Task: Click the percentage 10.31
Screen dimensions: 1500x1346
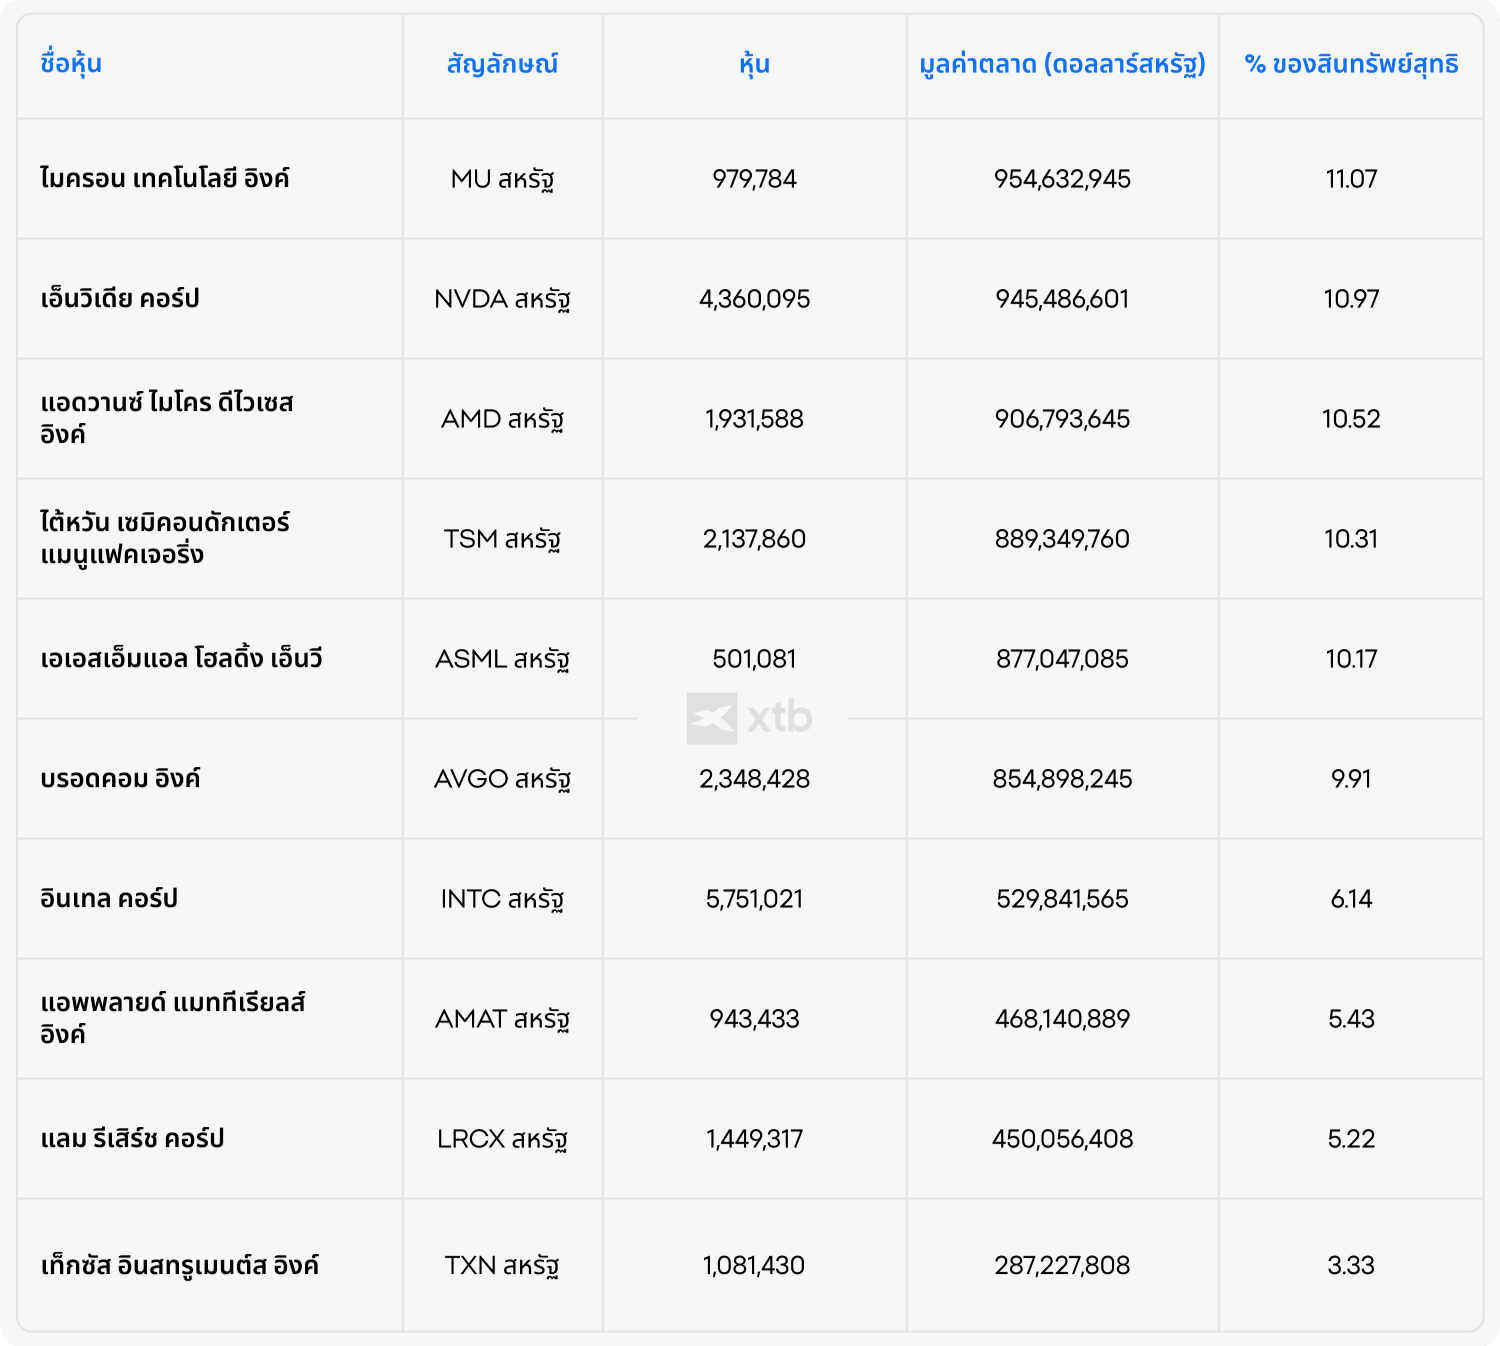Action: (1351, 539)
